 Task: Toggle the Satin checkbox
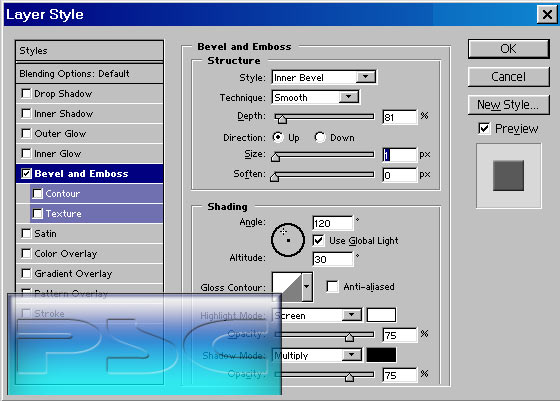tap(26, 234)
